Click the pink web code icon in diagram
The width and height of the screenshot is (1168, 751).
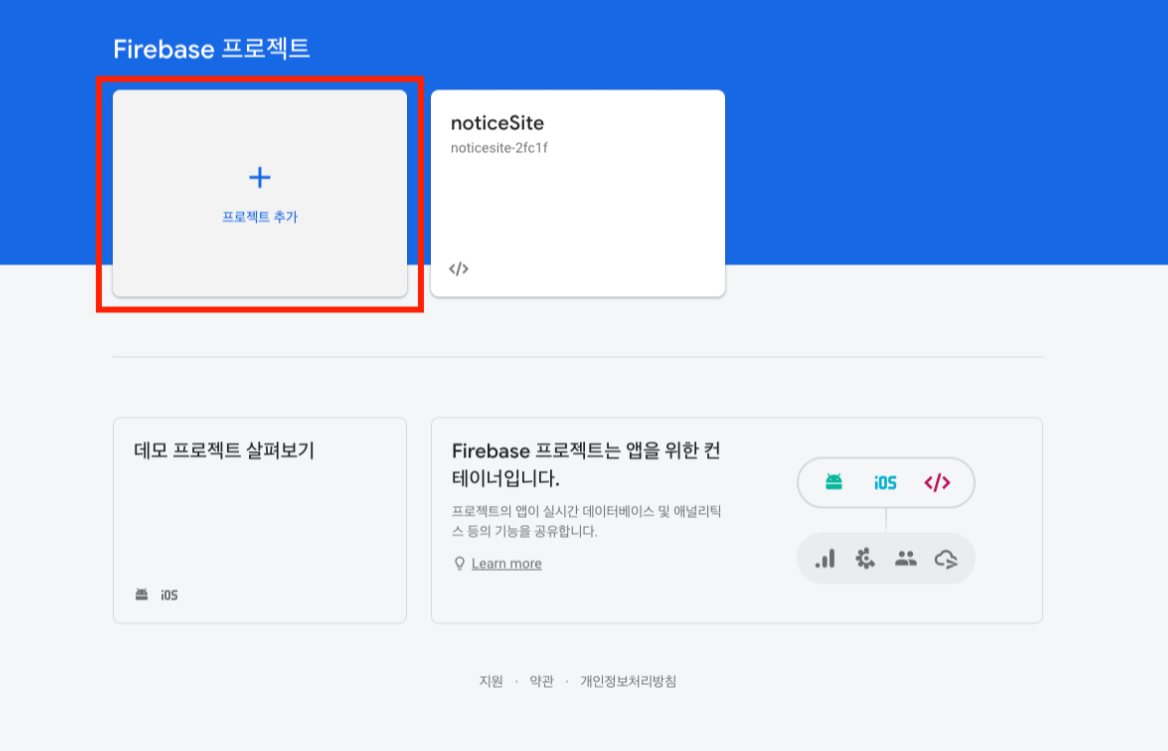click(x=937, y=483)
